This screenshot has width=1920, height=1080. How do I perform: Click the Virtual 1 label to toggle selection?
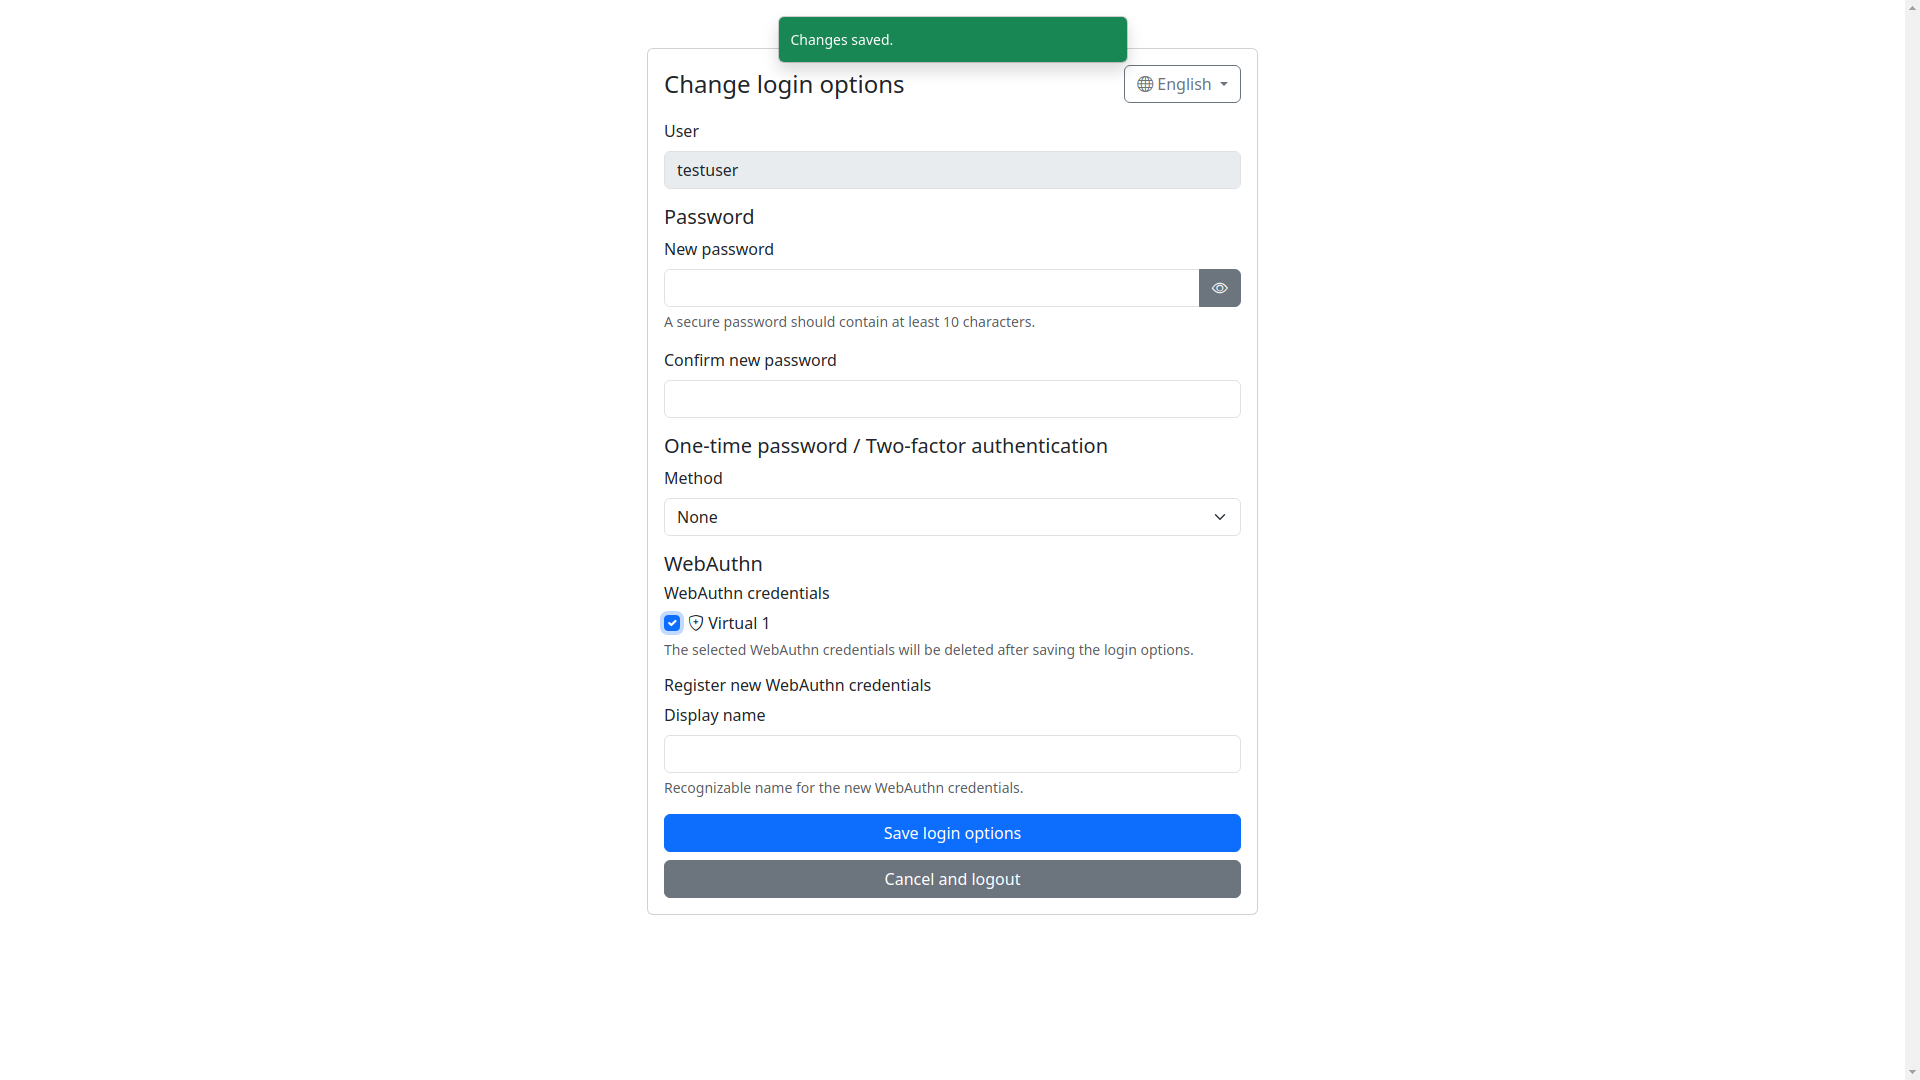[x=740, y=623]
